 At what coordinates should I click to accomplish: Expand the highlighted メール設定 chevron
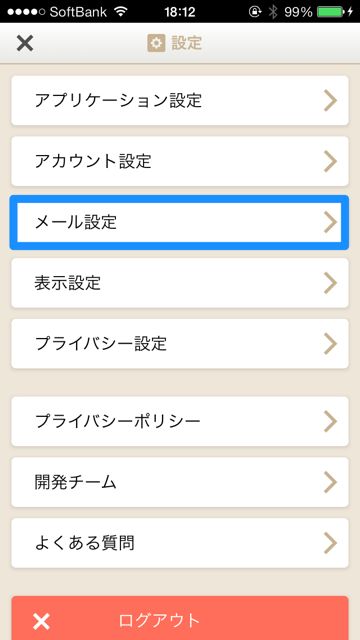coord(330,222)
